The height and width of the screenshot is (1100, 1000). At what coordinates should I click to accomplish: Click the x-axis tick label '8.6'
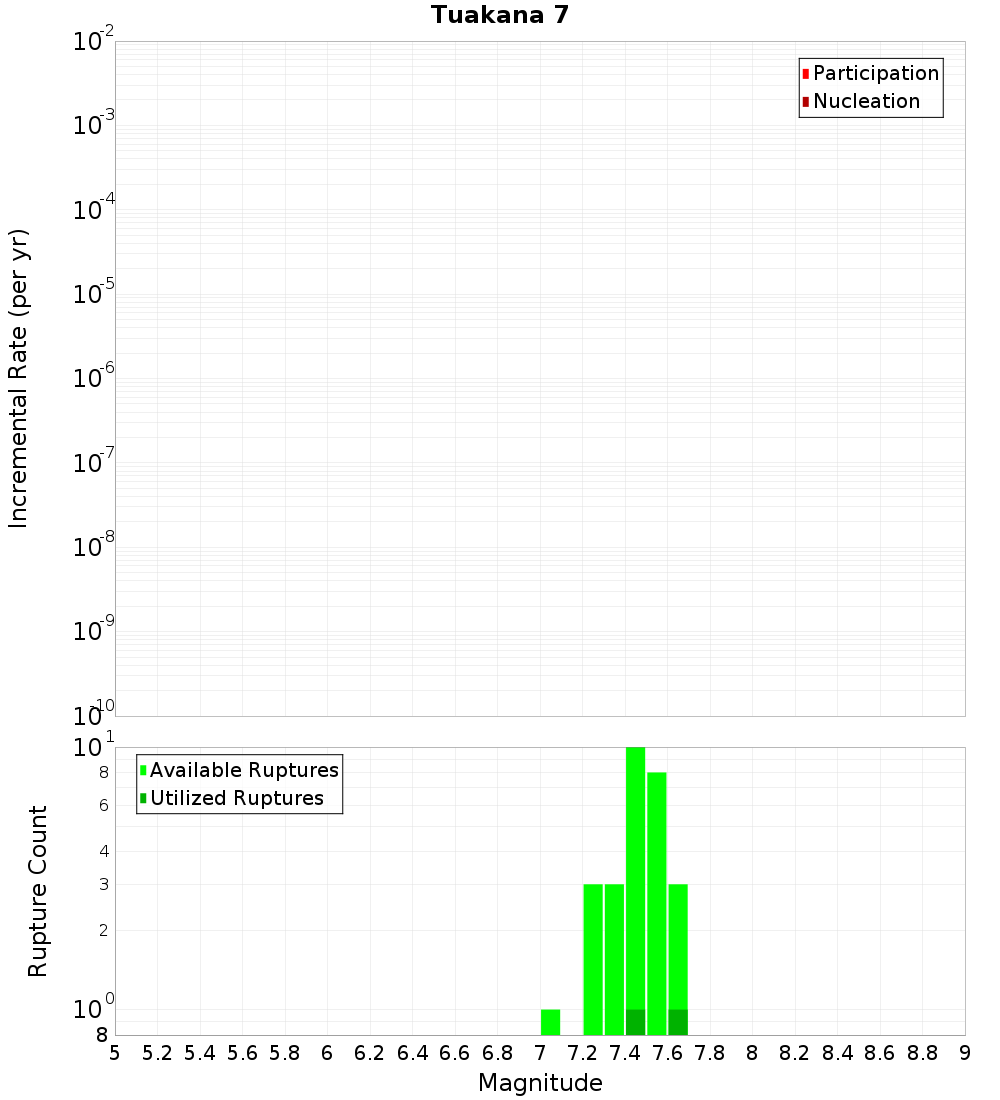click(x=880, y=1054)
